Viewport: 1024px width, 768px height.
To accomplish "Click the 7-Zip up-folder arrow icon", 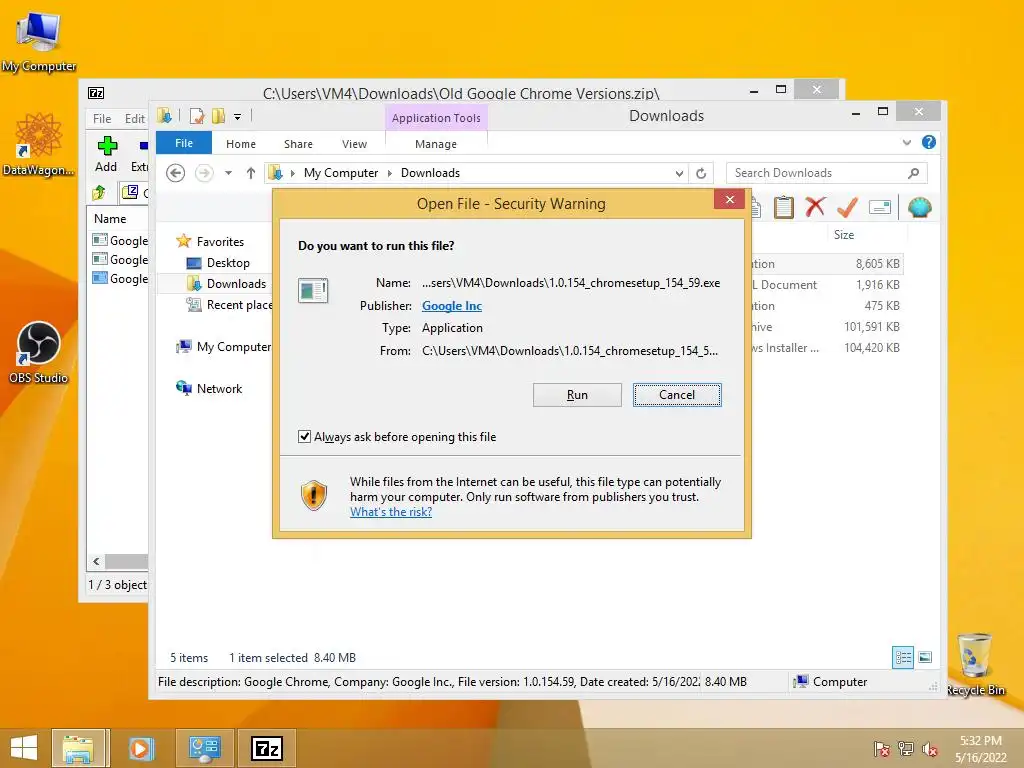I will pos(99,192).
